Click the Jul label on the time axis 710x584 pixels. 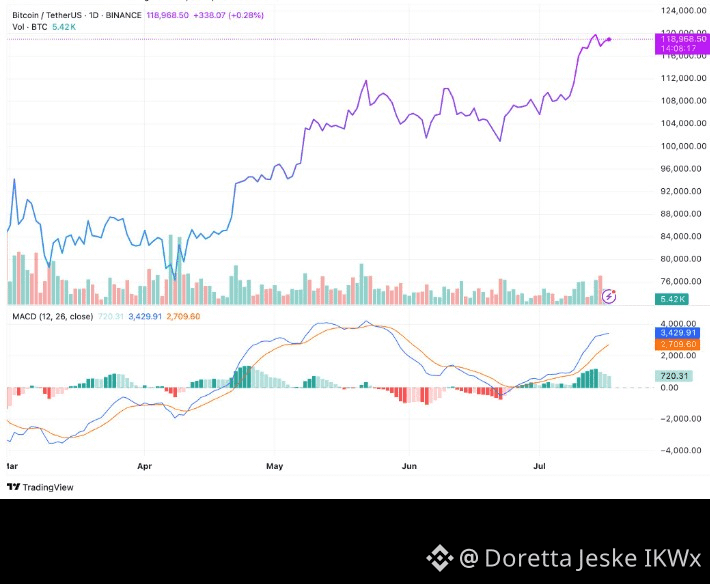pos(539,466)
